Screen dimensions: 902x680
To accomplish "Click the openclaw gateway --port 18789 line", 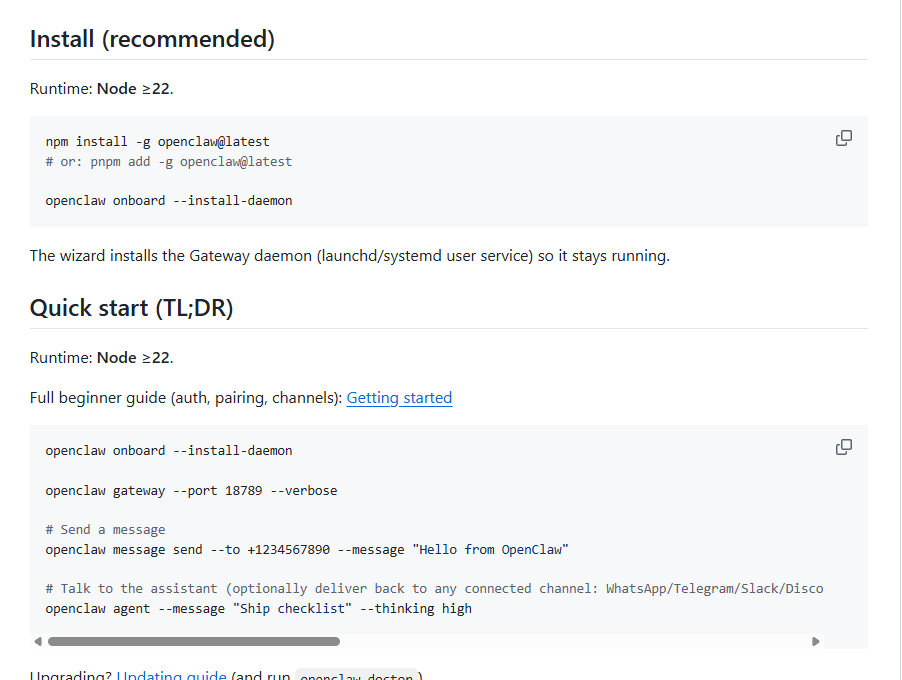I will point(191,490).
